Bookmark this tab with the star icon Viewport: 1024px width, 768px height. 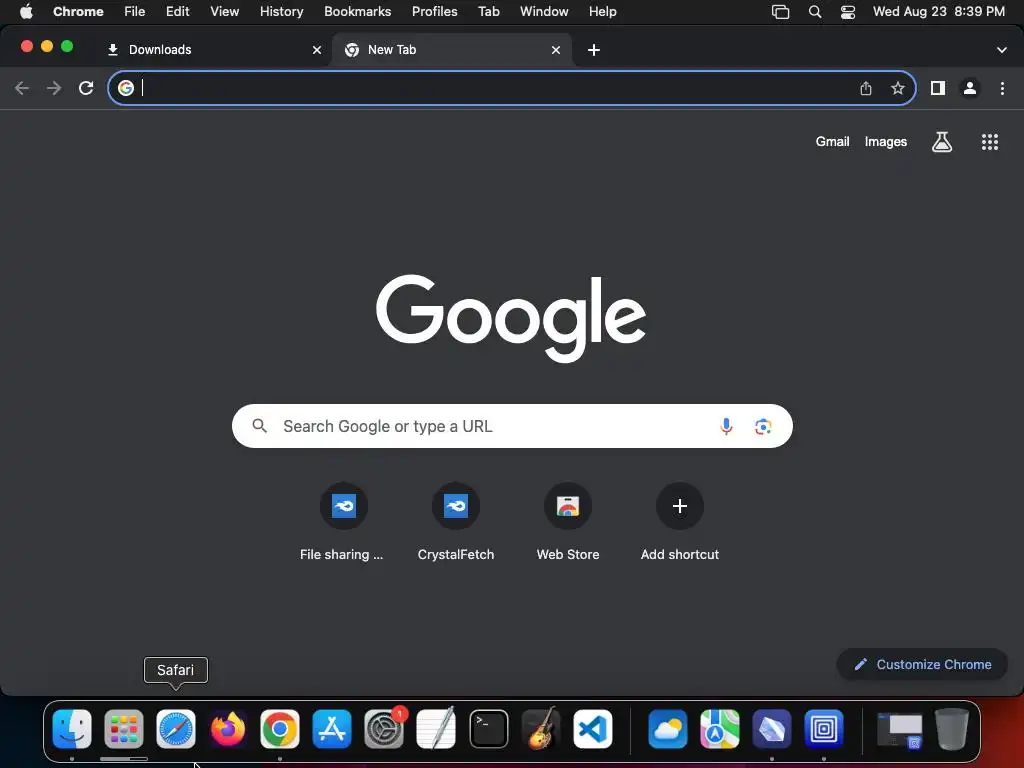898,88
